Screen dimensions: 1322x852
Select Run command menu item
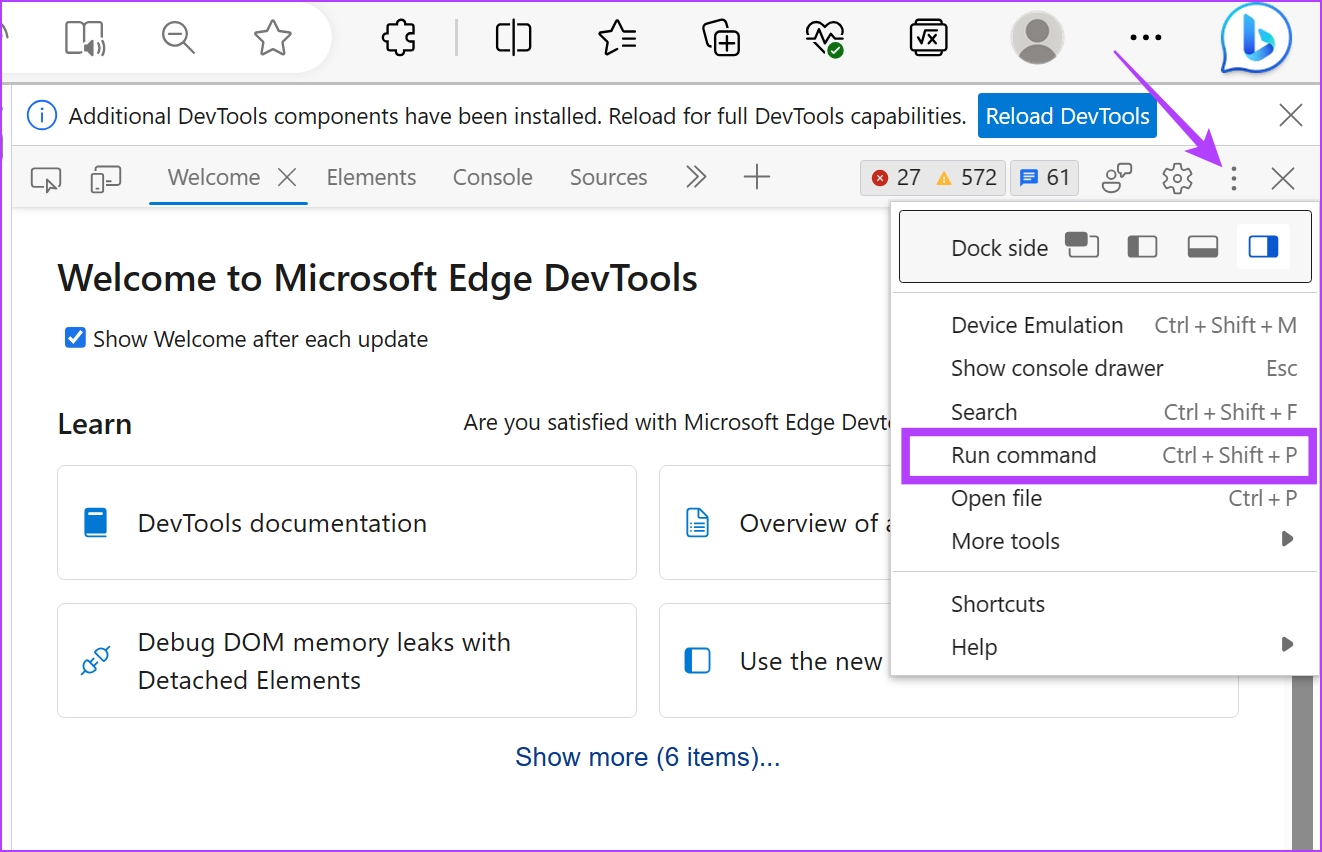1104,455
